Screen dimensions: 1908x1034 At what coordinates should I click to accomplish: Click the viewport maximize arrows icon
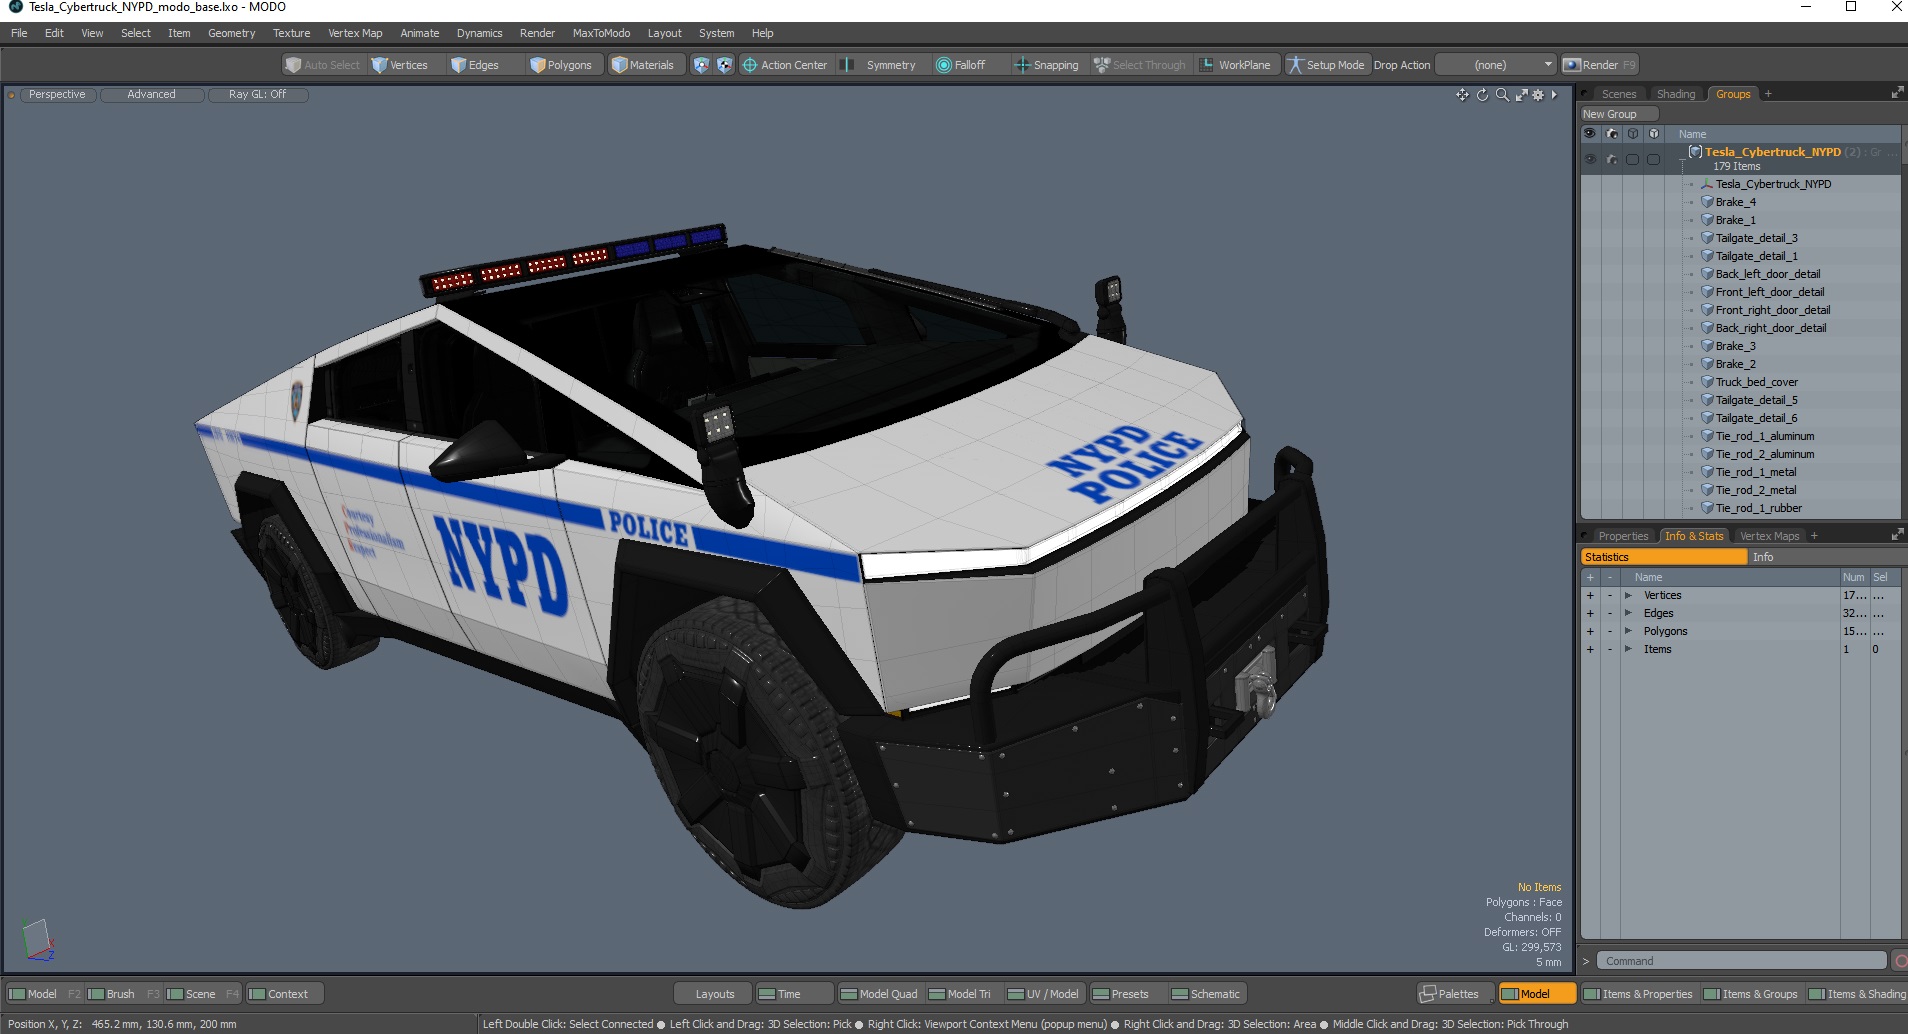[1521, 94]
